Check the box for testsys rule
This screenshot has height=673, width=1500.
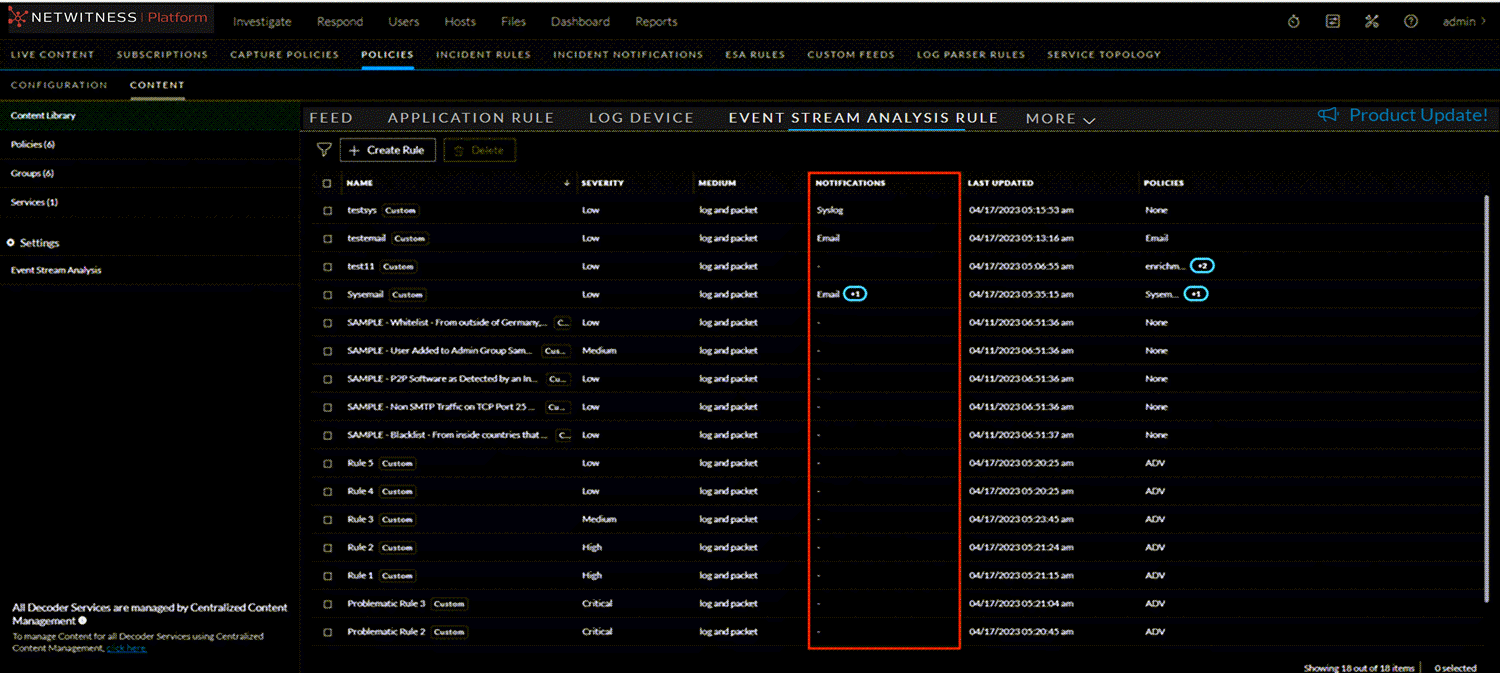[327, 211]
